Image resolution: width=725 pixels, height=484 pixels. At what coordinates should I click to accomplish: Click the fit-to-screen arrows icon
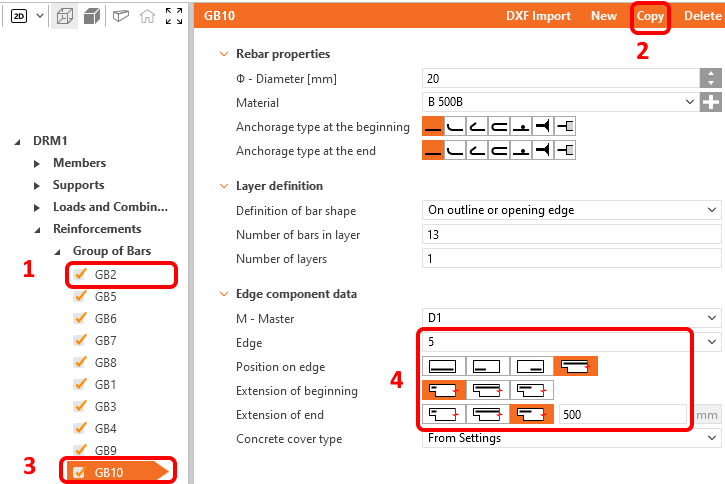[x=174, y=16]
